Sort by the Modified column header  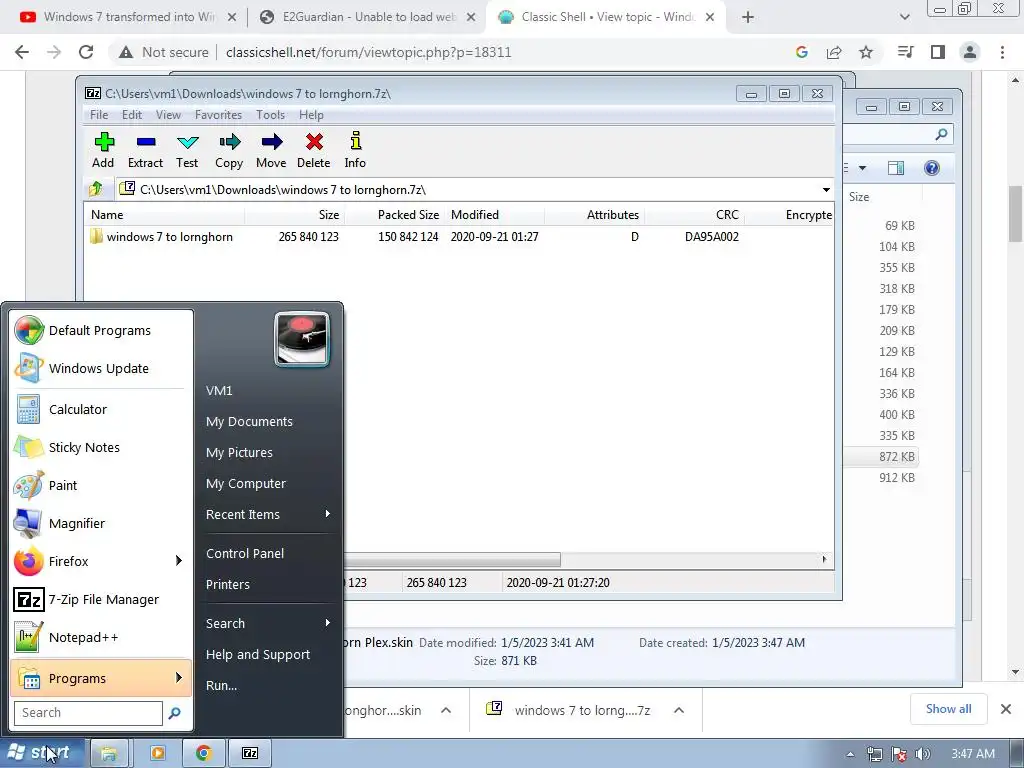494,215
